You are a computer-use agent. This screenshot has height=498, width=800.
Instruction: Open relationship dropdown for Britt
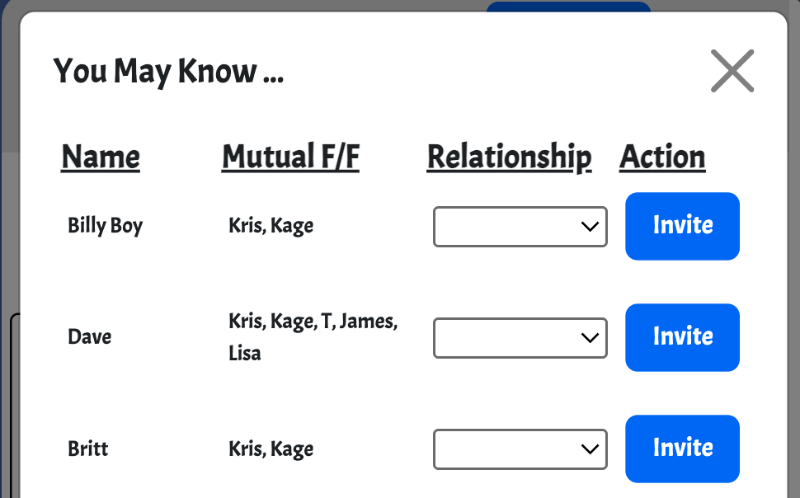click(519, 449)
